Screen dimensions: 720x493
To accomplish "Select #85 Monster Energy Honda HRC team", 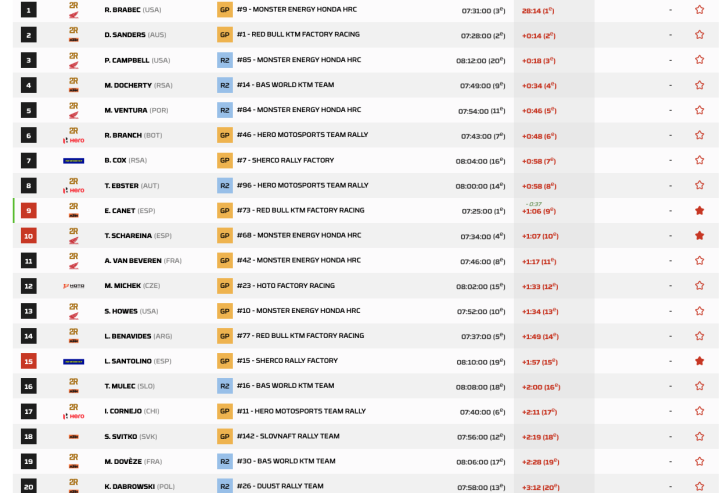I will pos(299,60).
